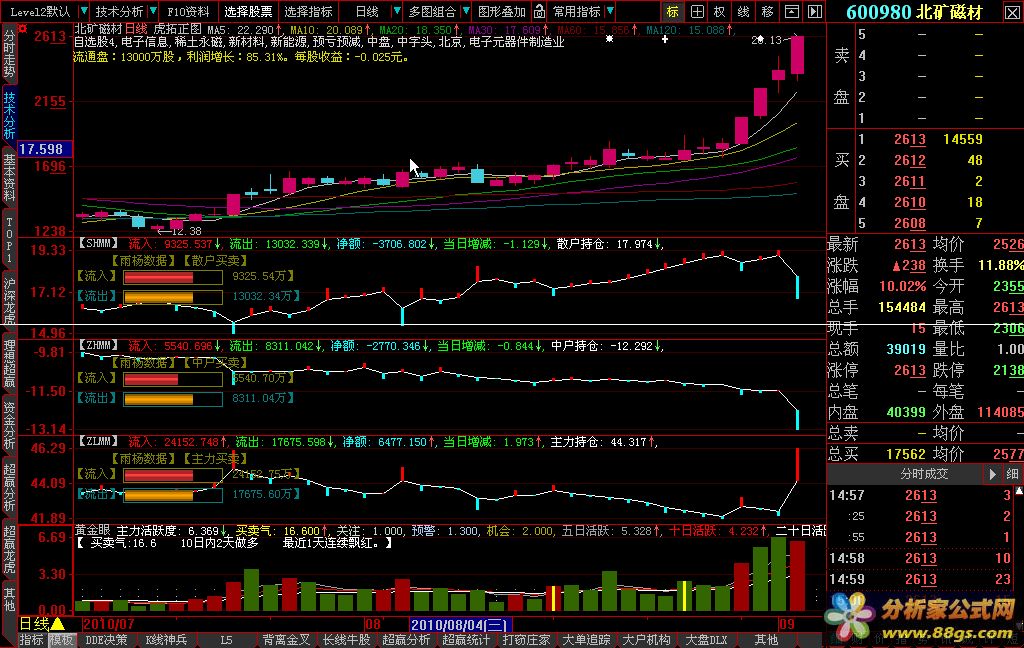Click the 标 indicator toggle icon

point(673,11)
